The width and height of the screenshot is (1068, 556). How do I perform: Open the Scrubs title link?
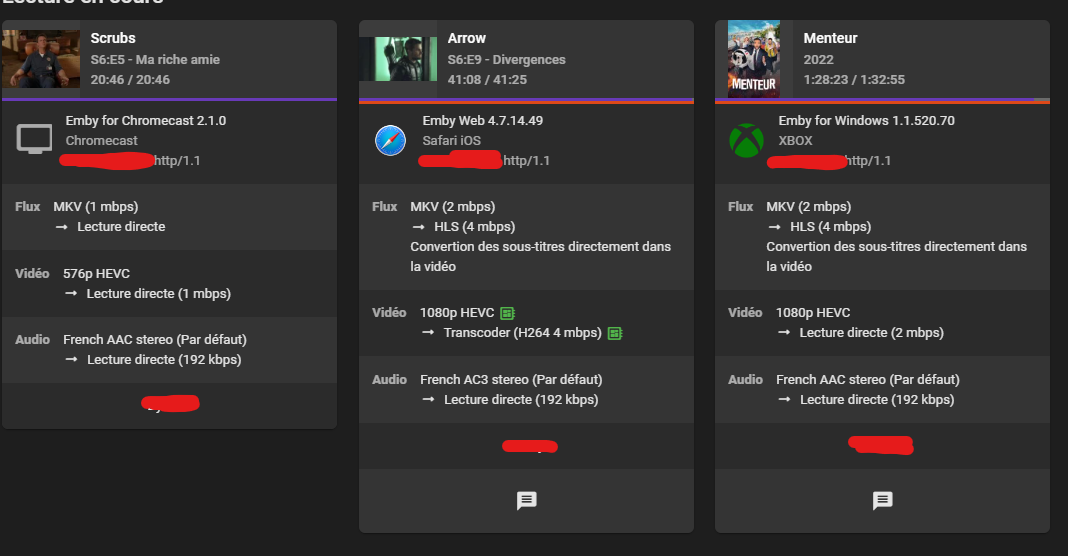pos(112,38)
